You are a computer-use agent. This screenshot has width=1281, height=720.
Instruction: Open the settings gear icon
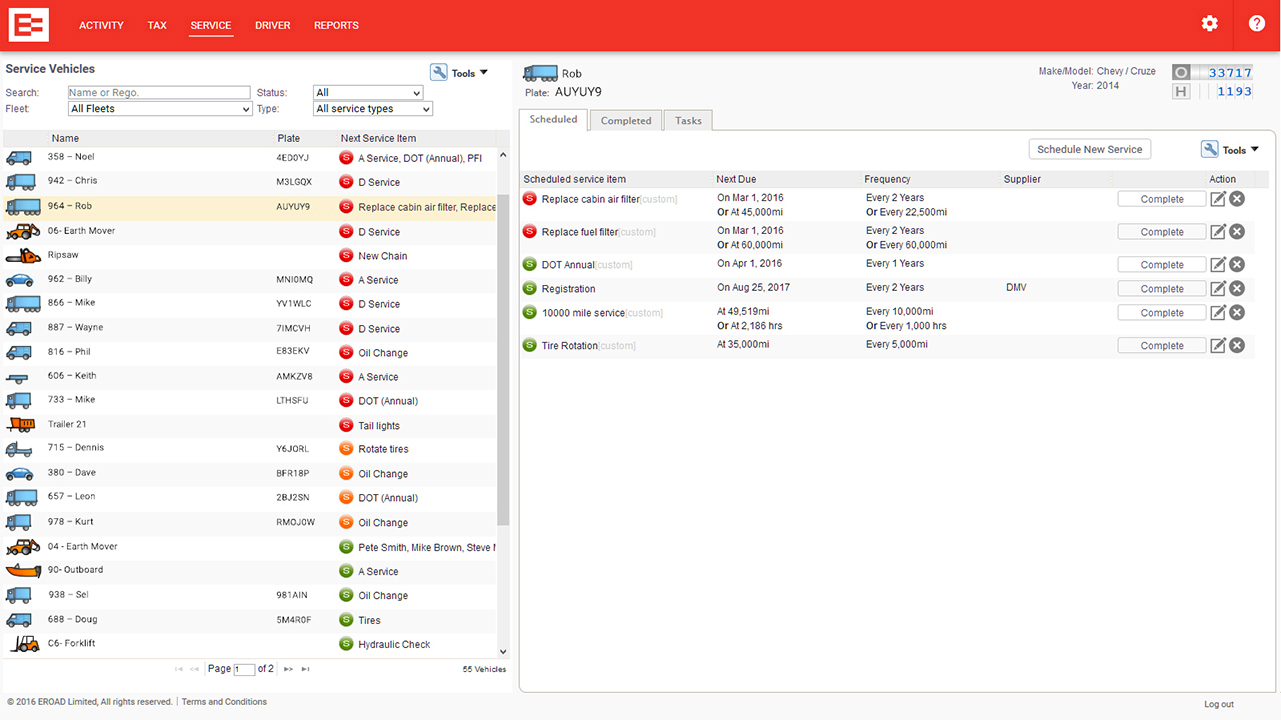tap(1210, 24)
